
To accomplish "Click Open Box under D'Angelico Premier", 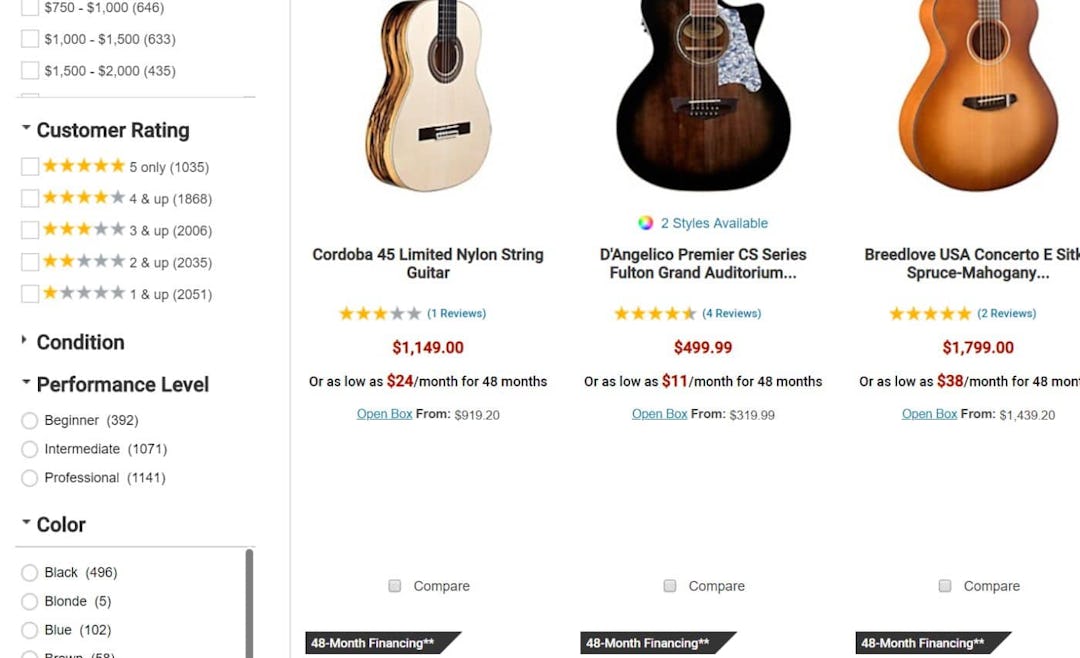I will pyautogui.click(x=659, y=413).
